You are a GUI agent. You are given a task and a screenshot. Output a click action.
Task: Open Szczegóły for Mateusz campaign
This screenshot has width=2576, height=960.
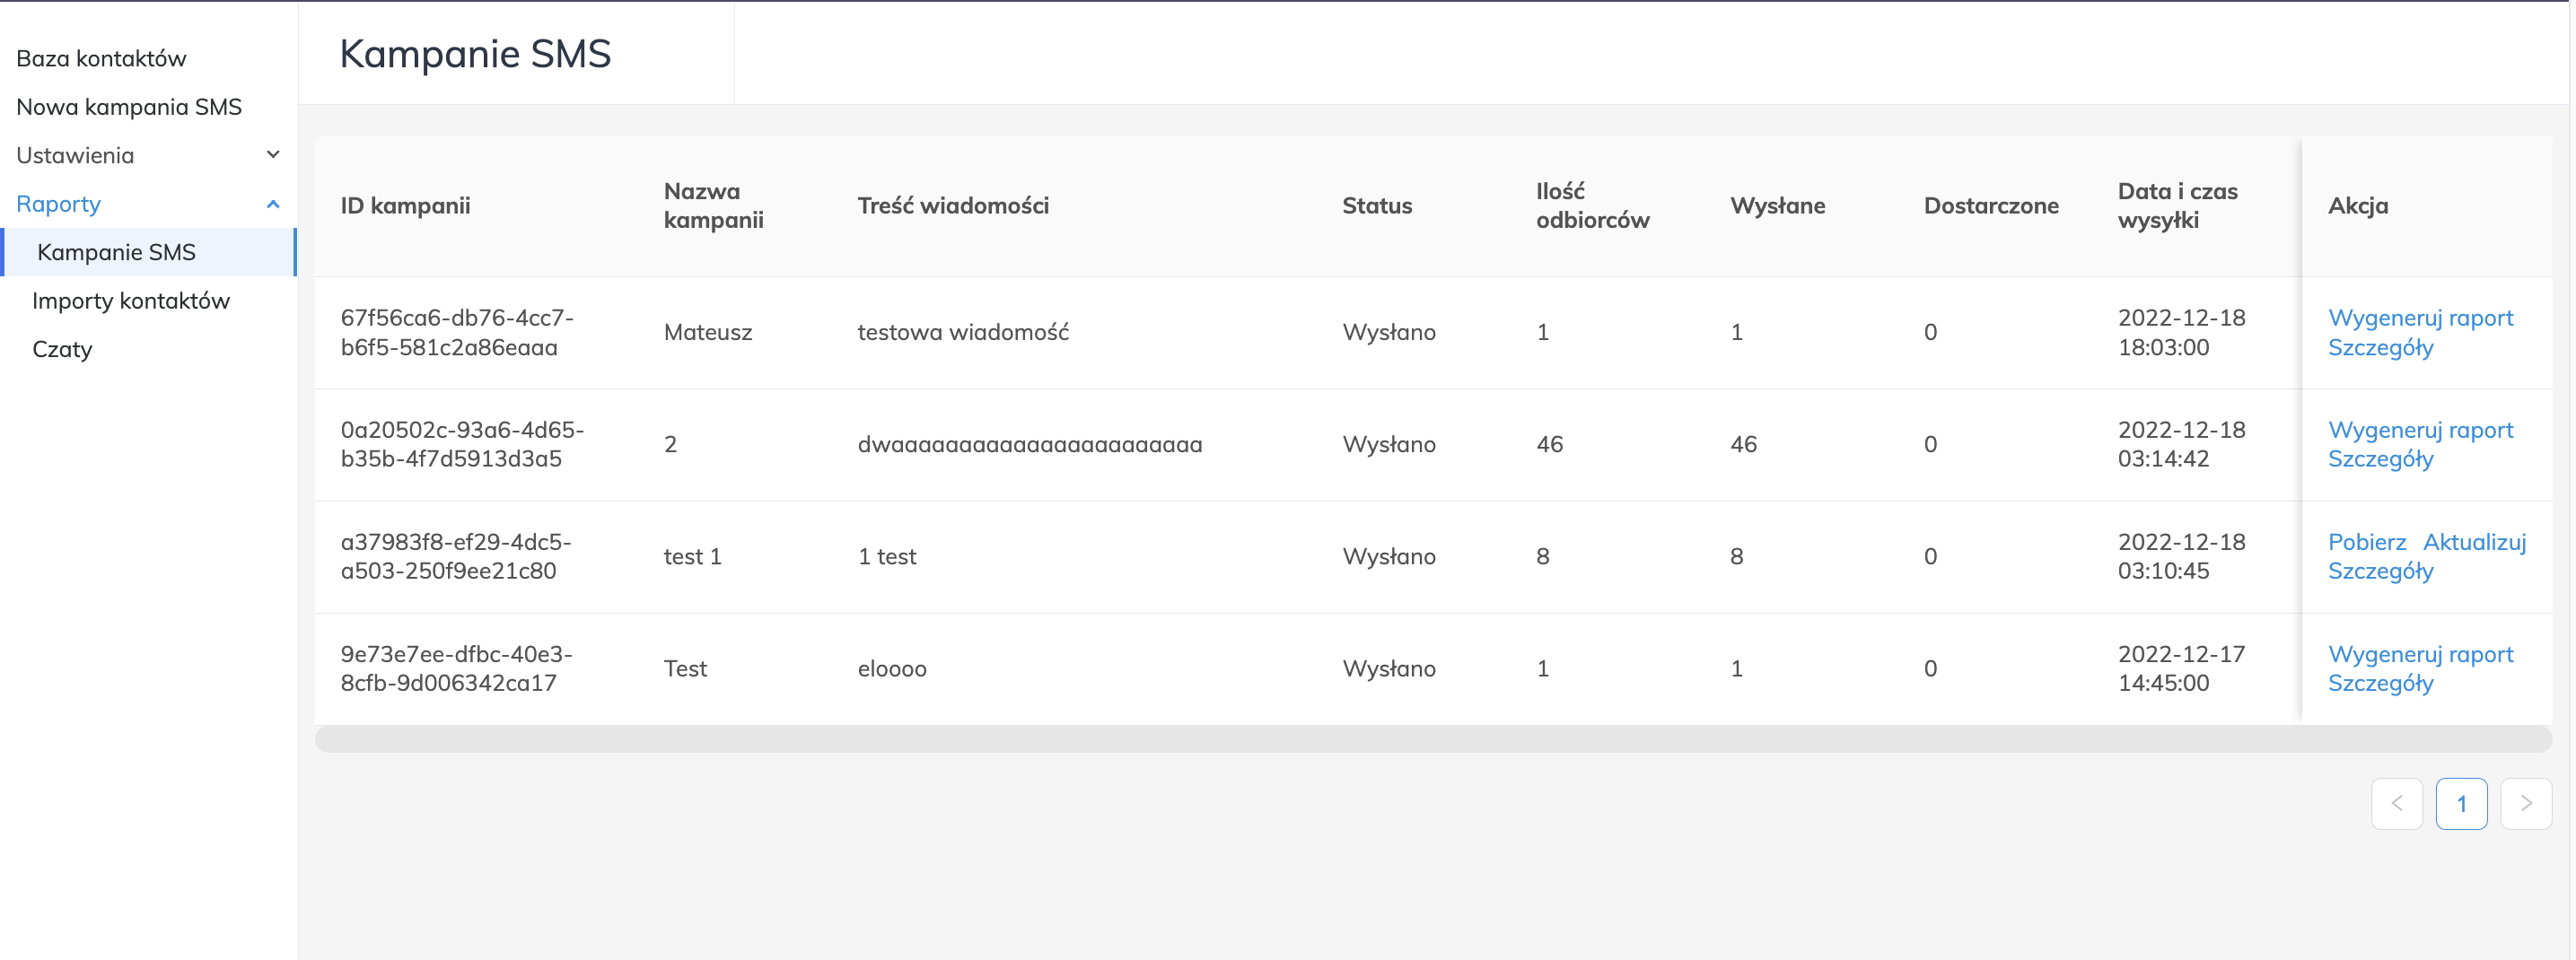2380,347
